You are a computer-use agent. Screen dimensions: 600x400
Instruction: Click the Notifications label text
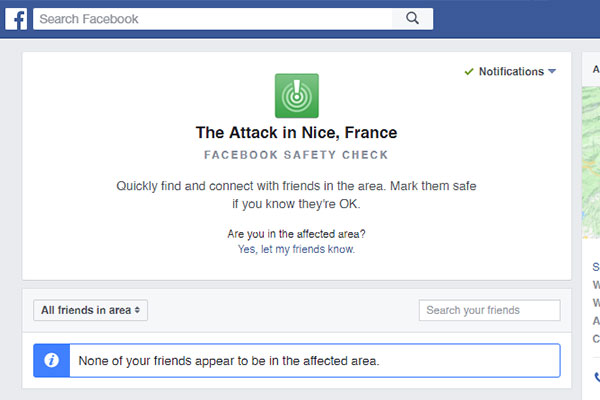coord(511,72)
